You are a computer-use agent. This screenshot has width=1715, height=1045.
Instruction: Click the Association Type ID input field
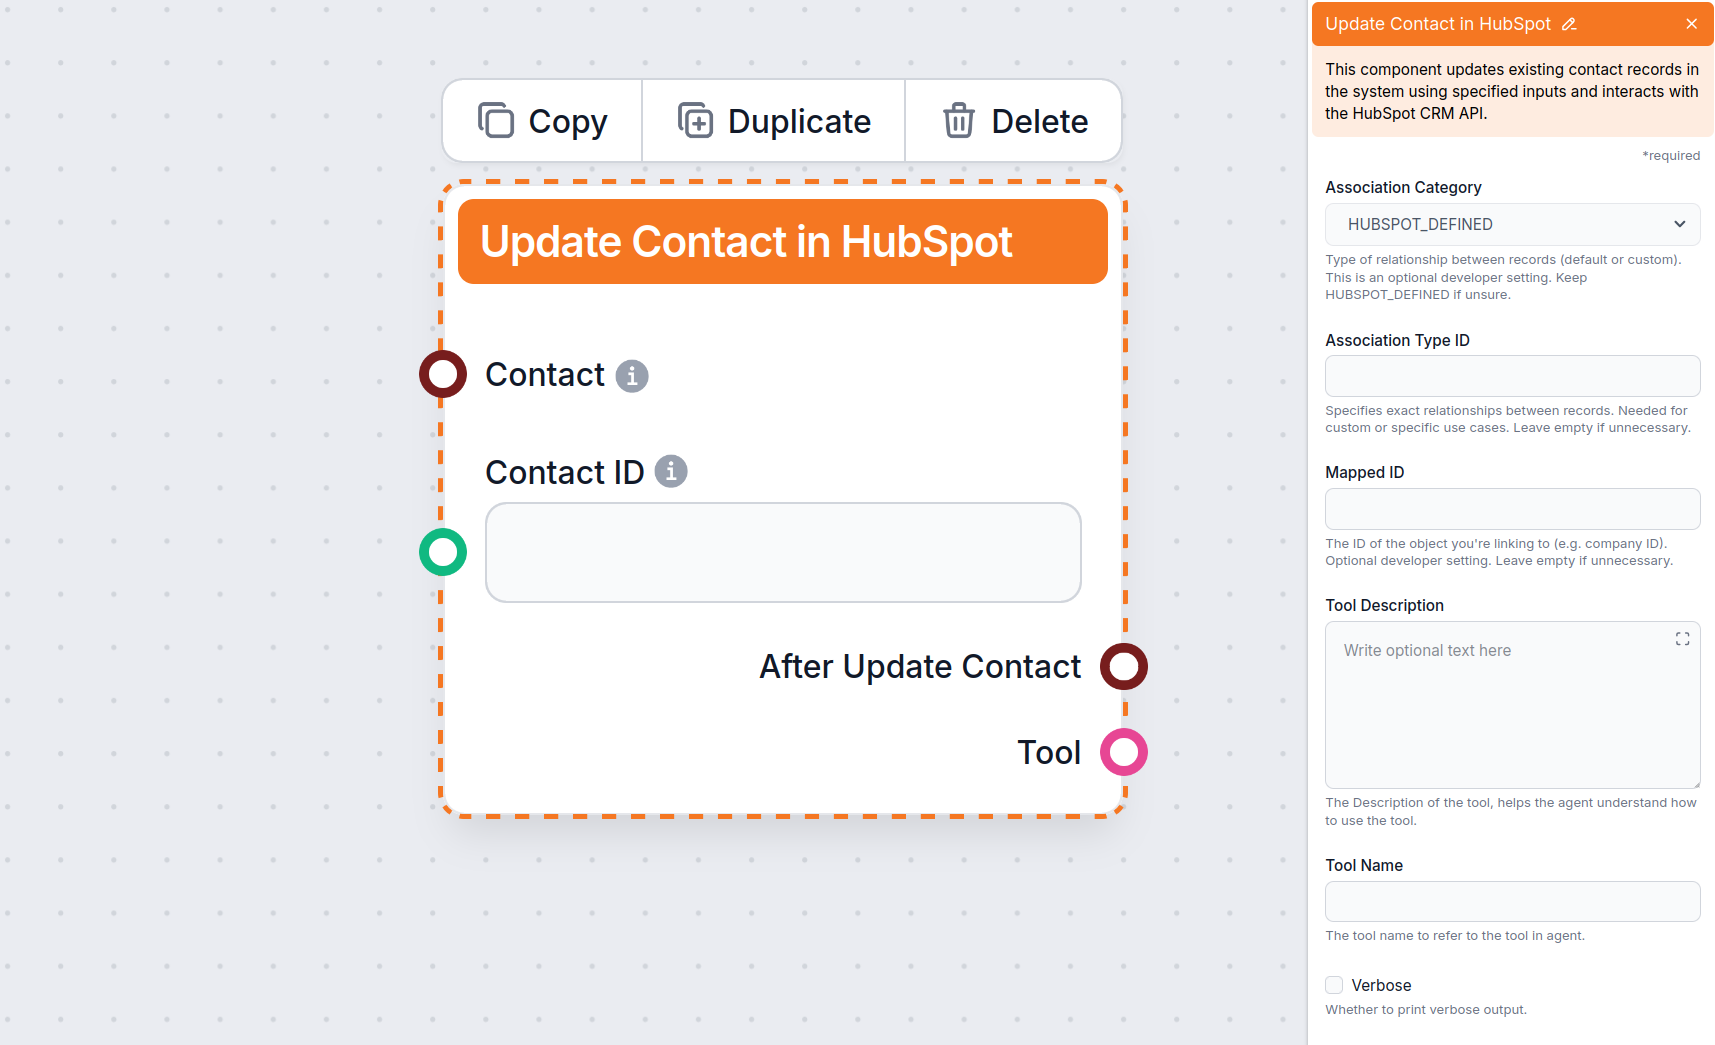[1511, 376]
